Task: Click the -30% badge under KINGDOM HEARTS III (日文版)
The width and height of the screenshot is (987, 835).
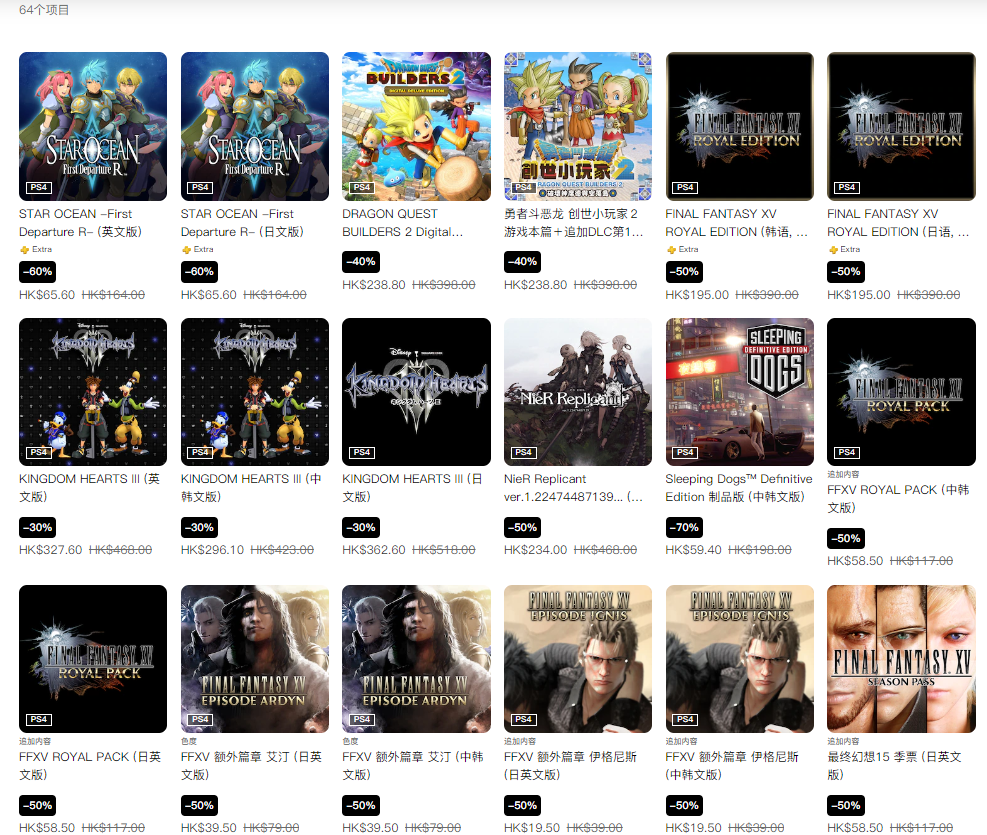Action: click(x=361, y=527)
